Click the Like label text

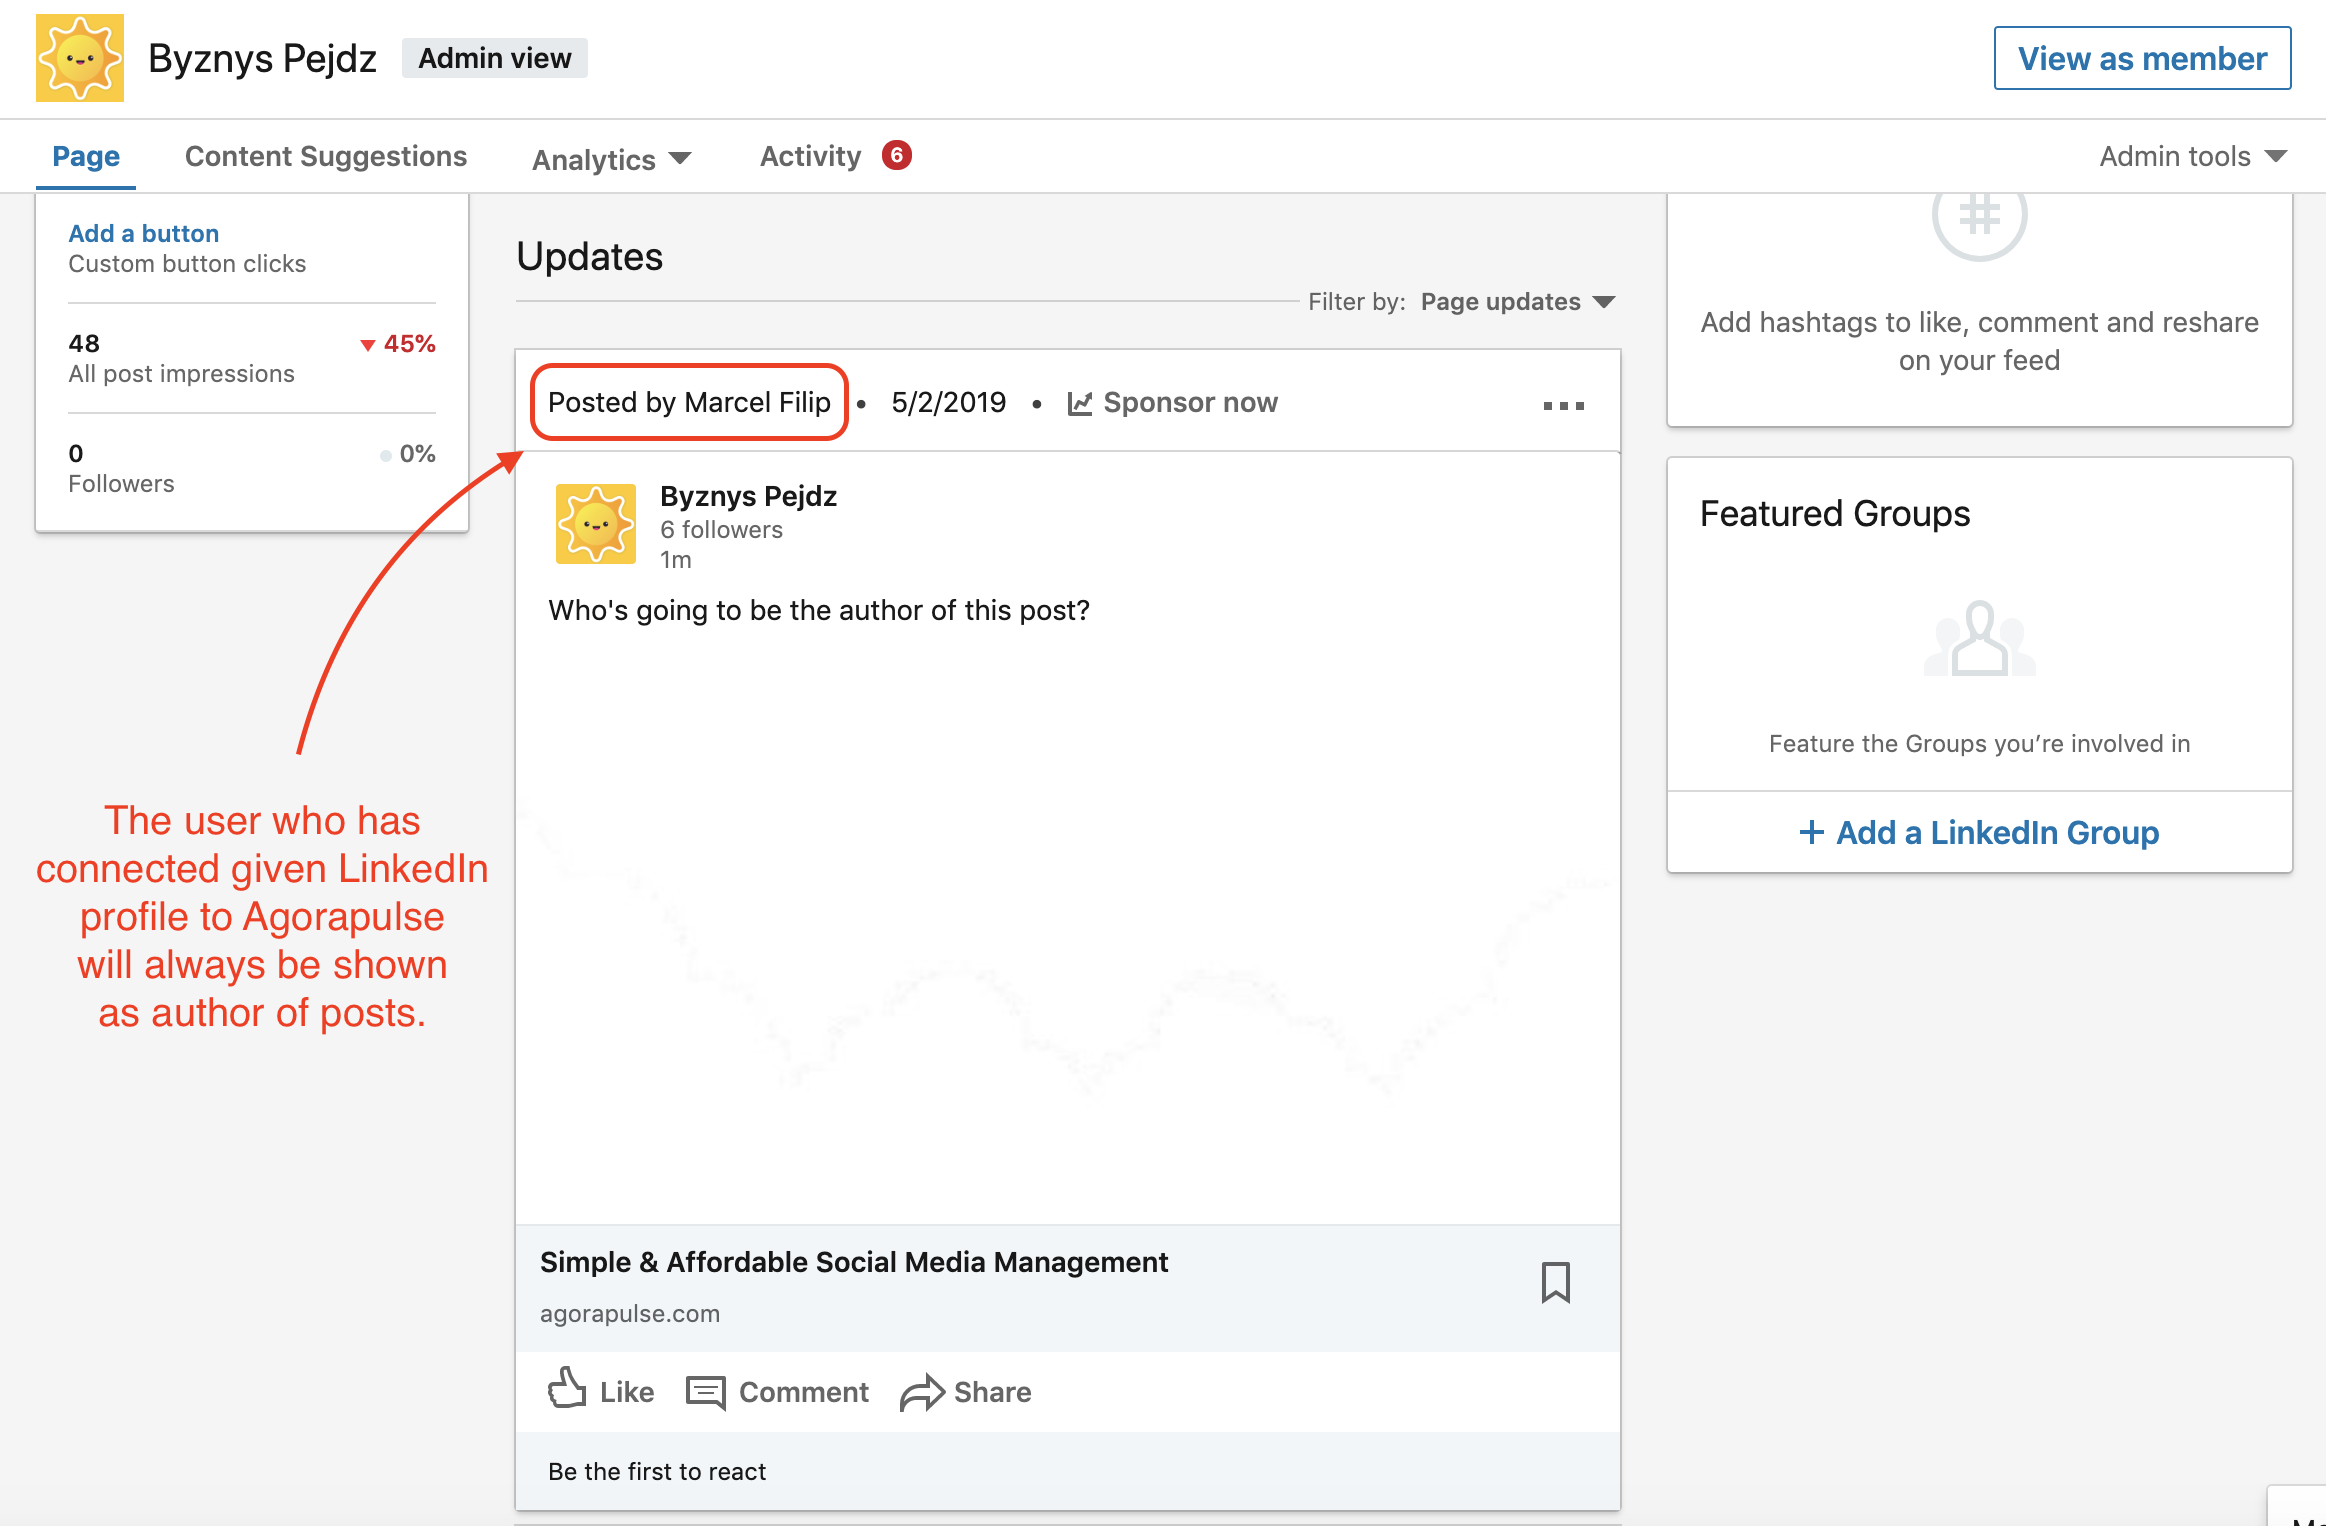click(627, 1392)
